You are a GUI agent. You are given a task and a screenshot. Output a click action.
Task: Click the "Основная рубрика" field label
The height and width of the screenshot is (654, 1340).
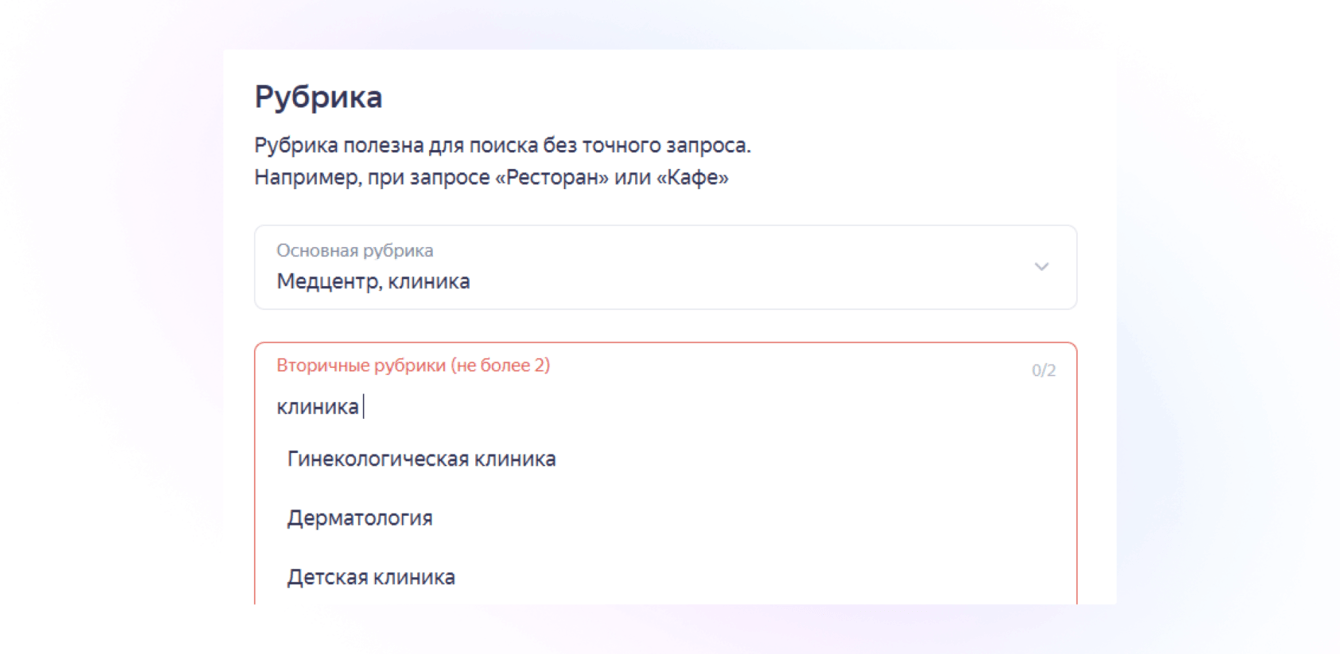click(x=355, y=251)
